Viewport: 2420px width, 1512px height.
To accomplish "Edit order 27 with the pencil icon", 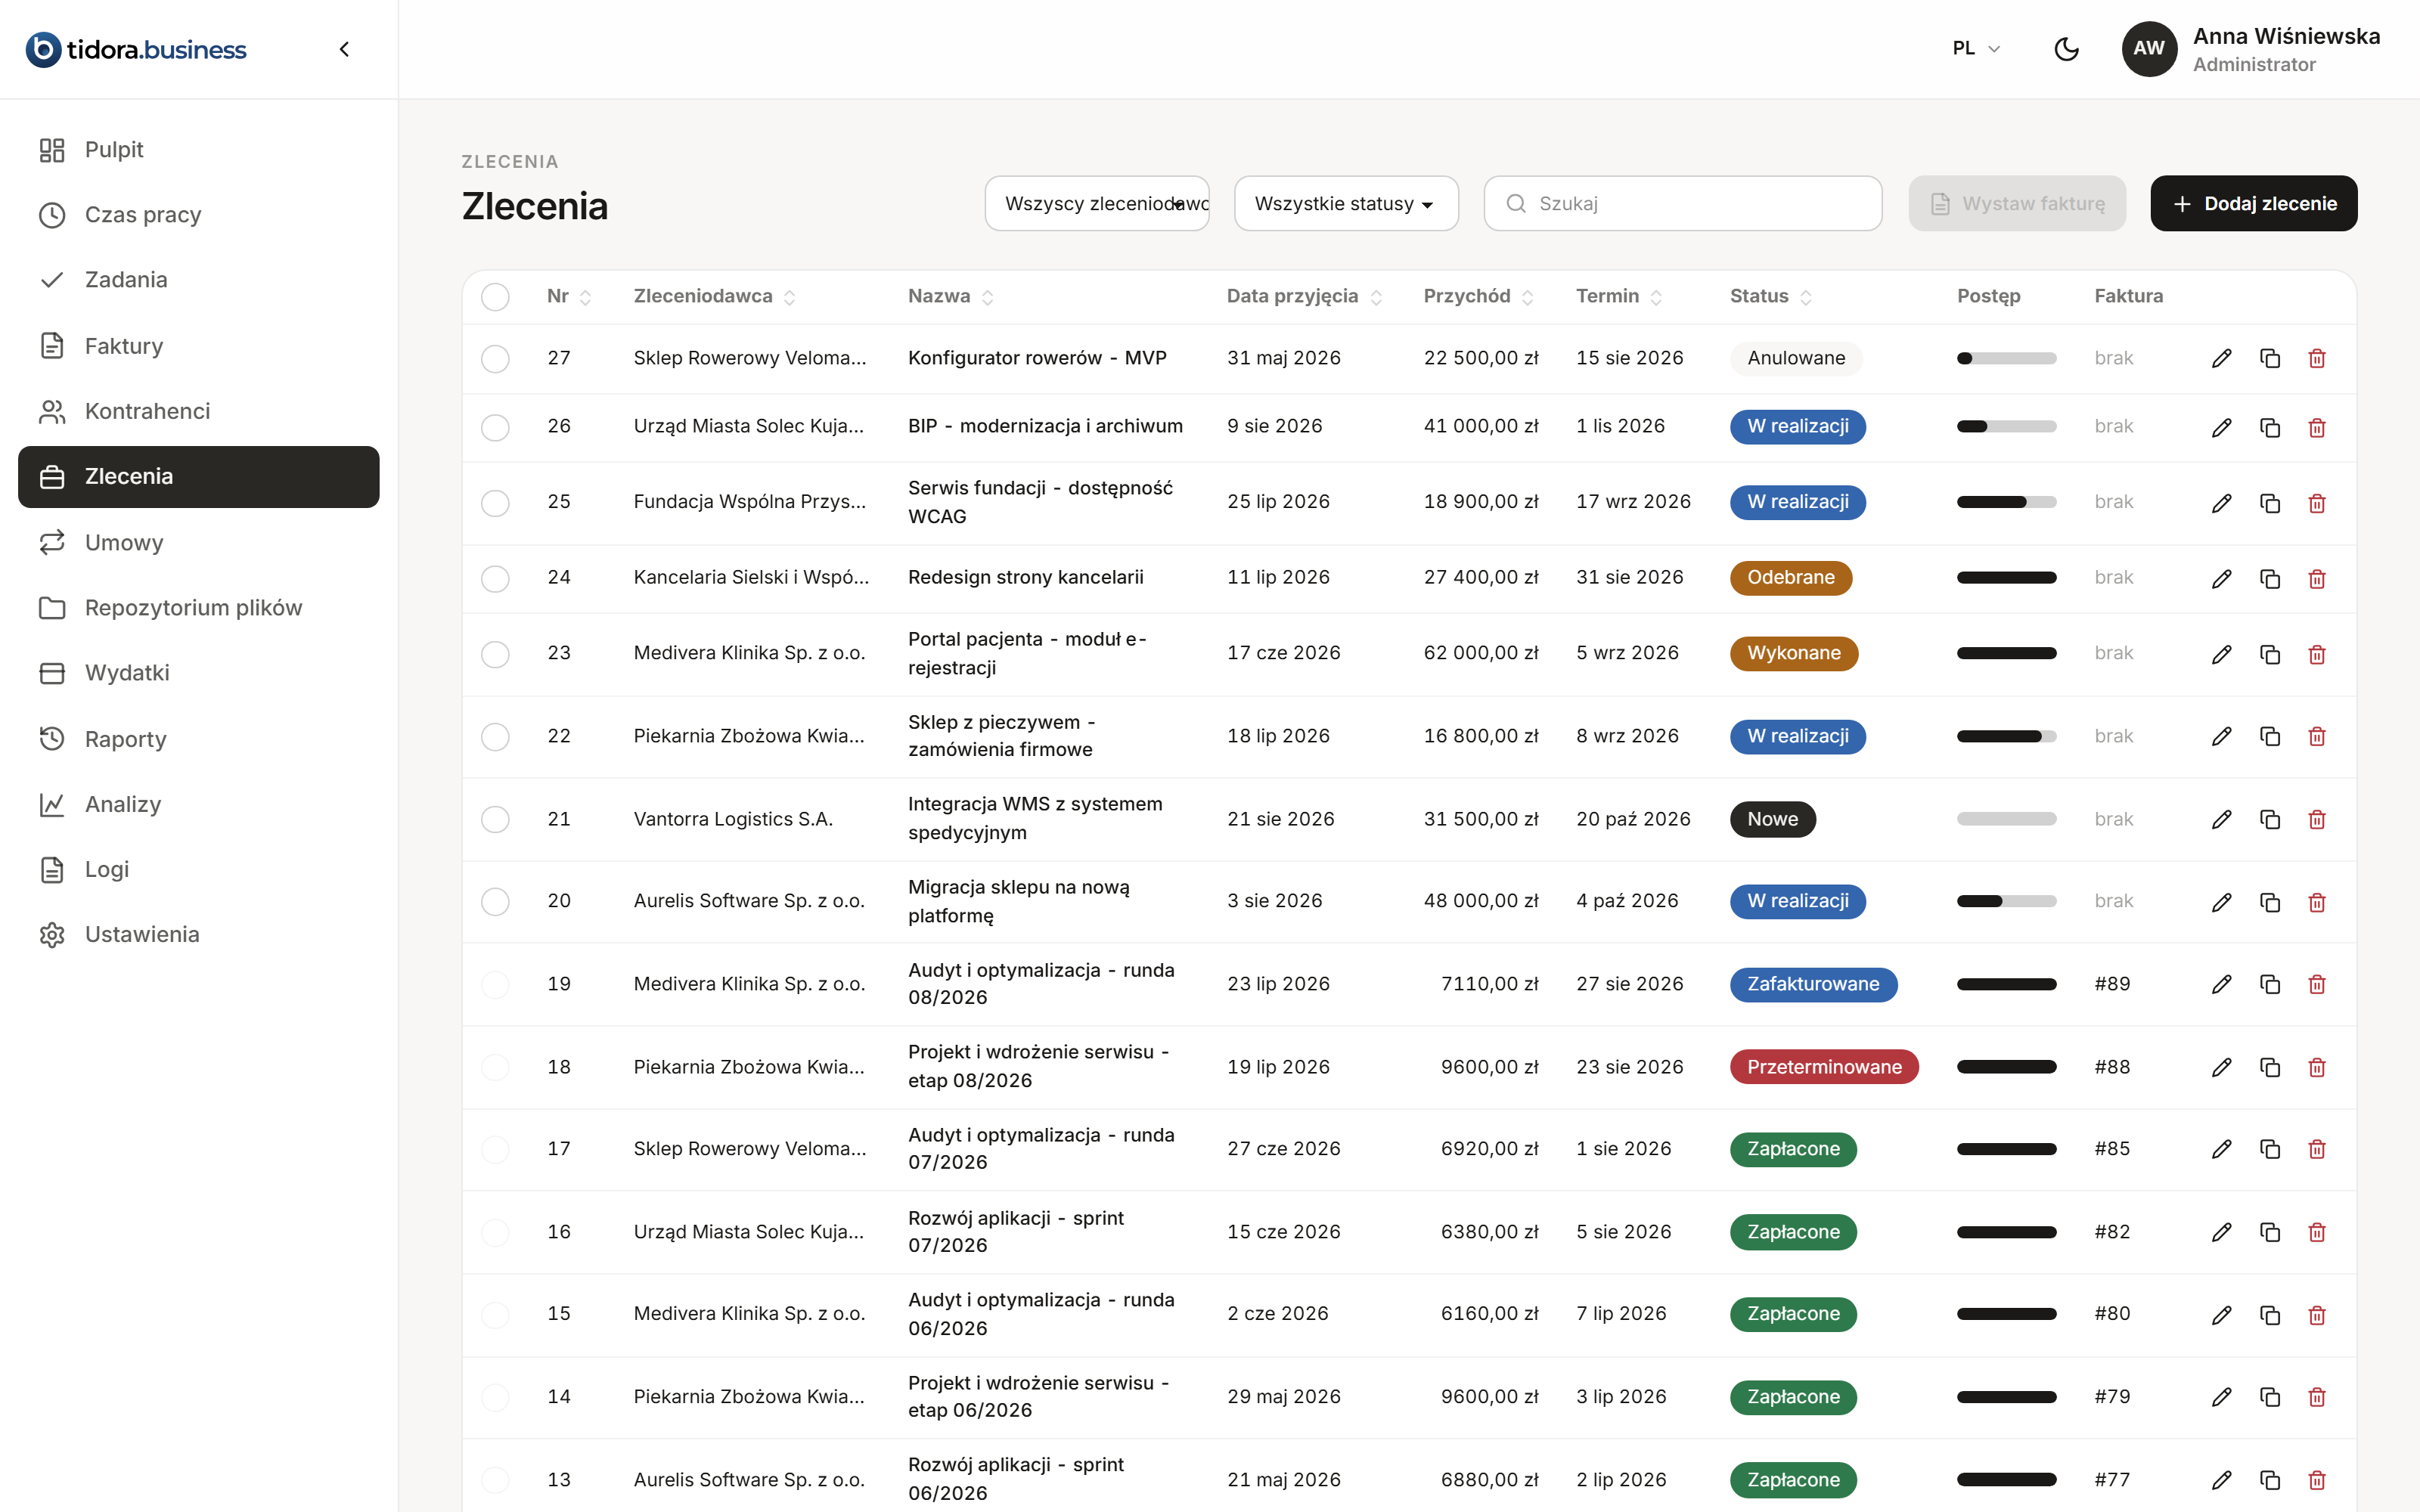I will (2221, 358).
